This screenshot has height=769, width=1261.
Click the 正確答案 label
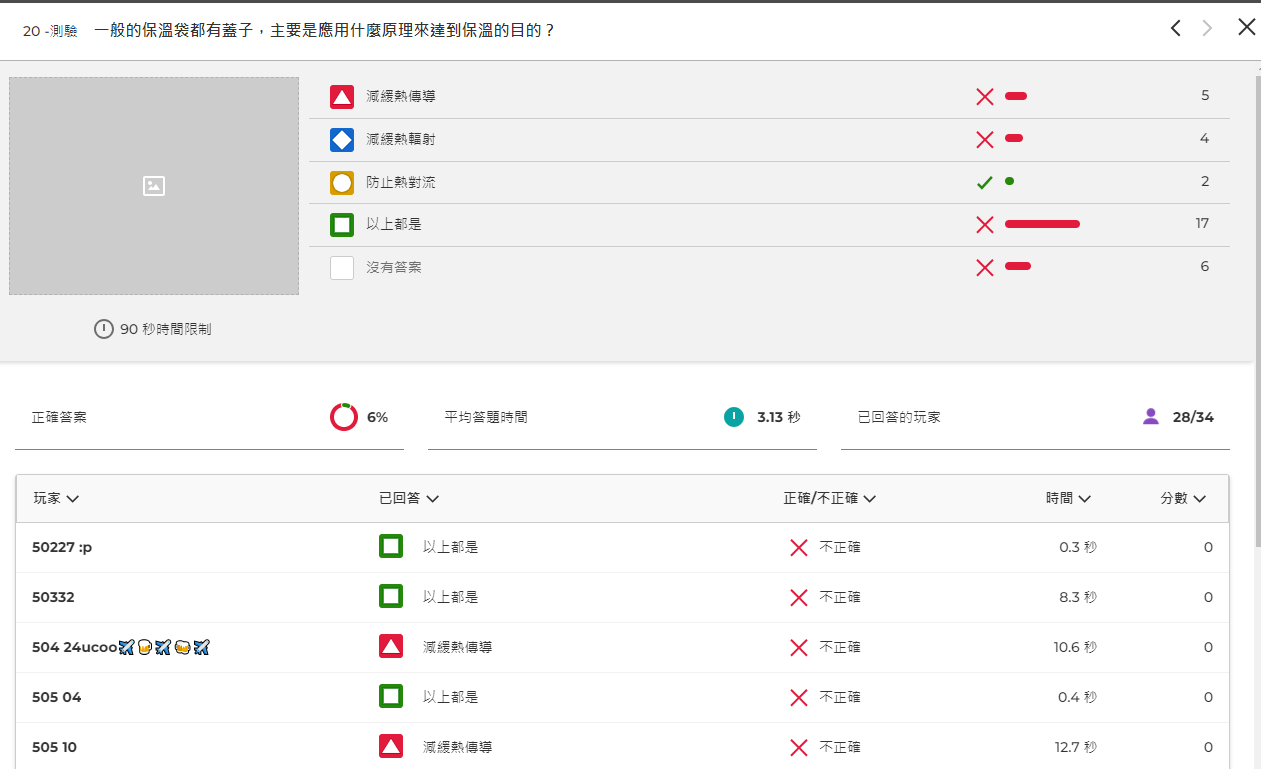coord(59,417)
